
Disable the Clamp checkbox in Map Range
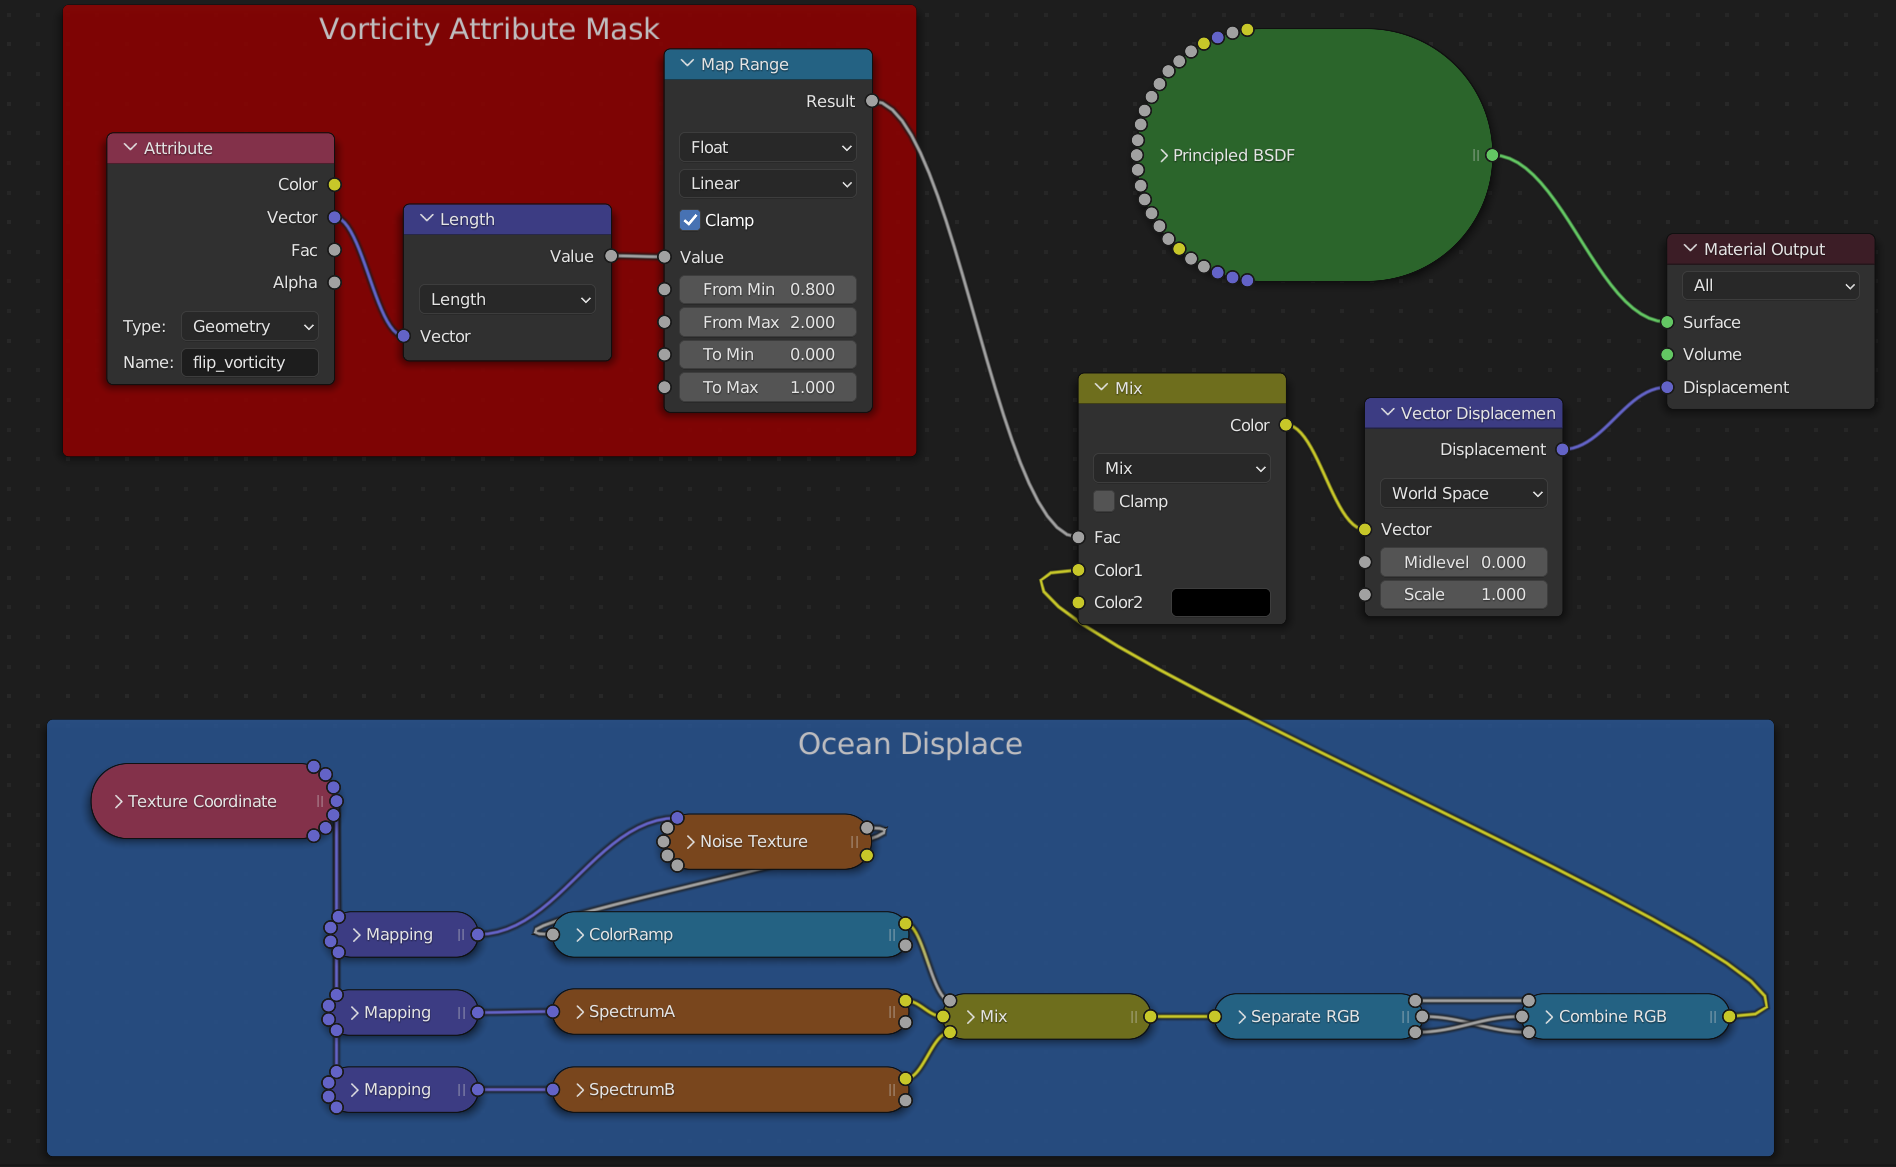point(690,220)
